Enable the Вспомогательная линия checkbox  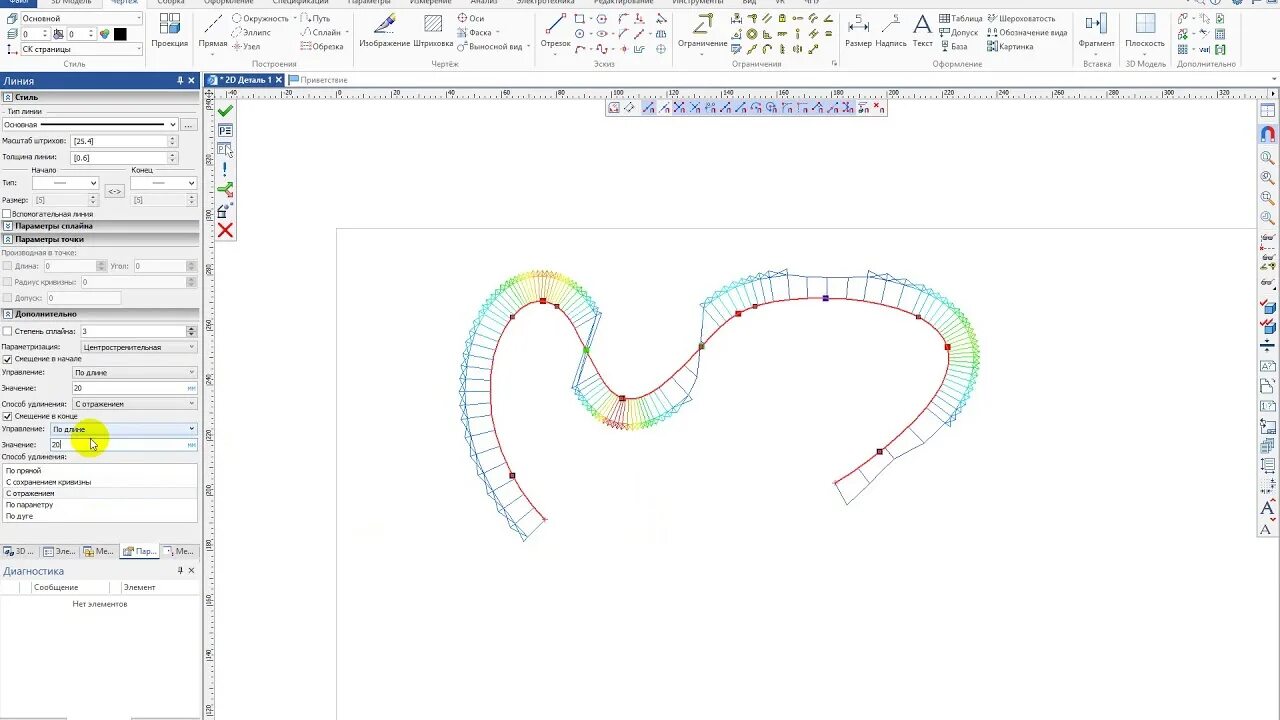[x=7, y=213]
